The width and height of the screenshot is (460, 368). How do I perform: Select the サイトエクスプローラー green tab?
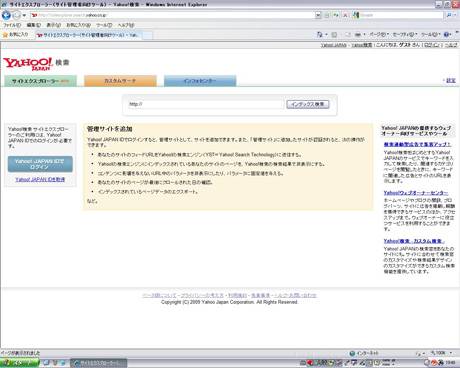[41, 81]
